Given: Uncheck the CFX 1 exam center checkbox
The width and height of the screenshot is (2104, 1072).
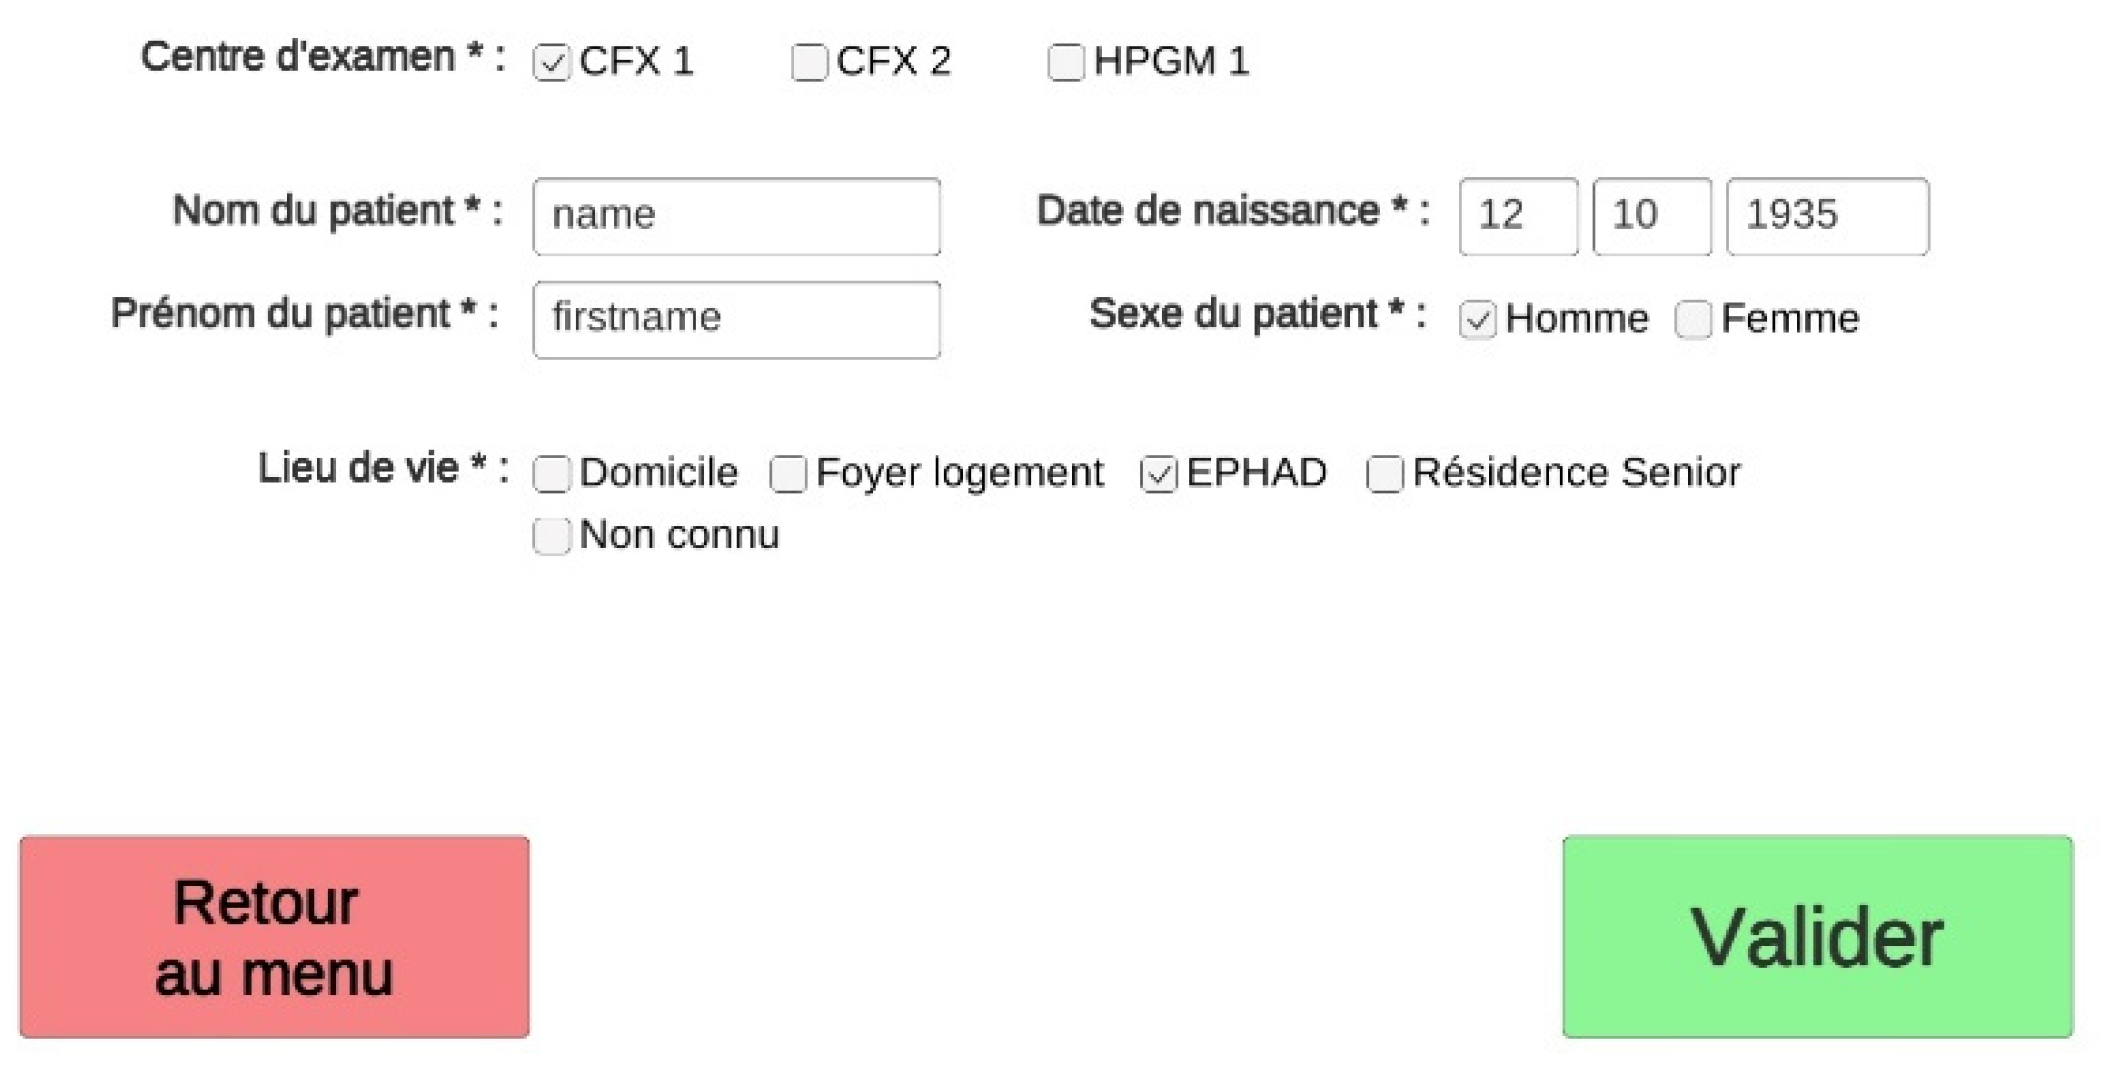Looking at the screenshot, I should (552, 63).
